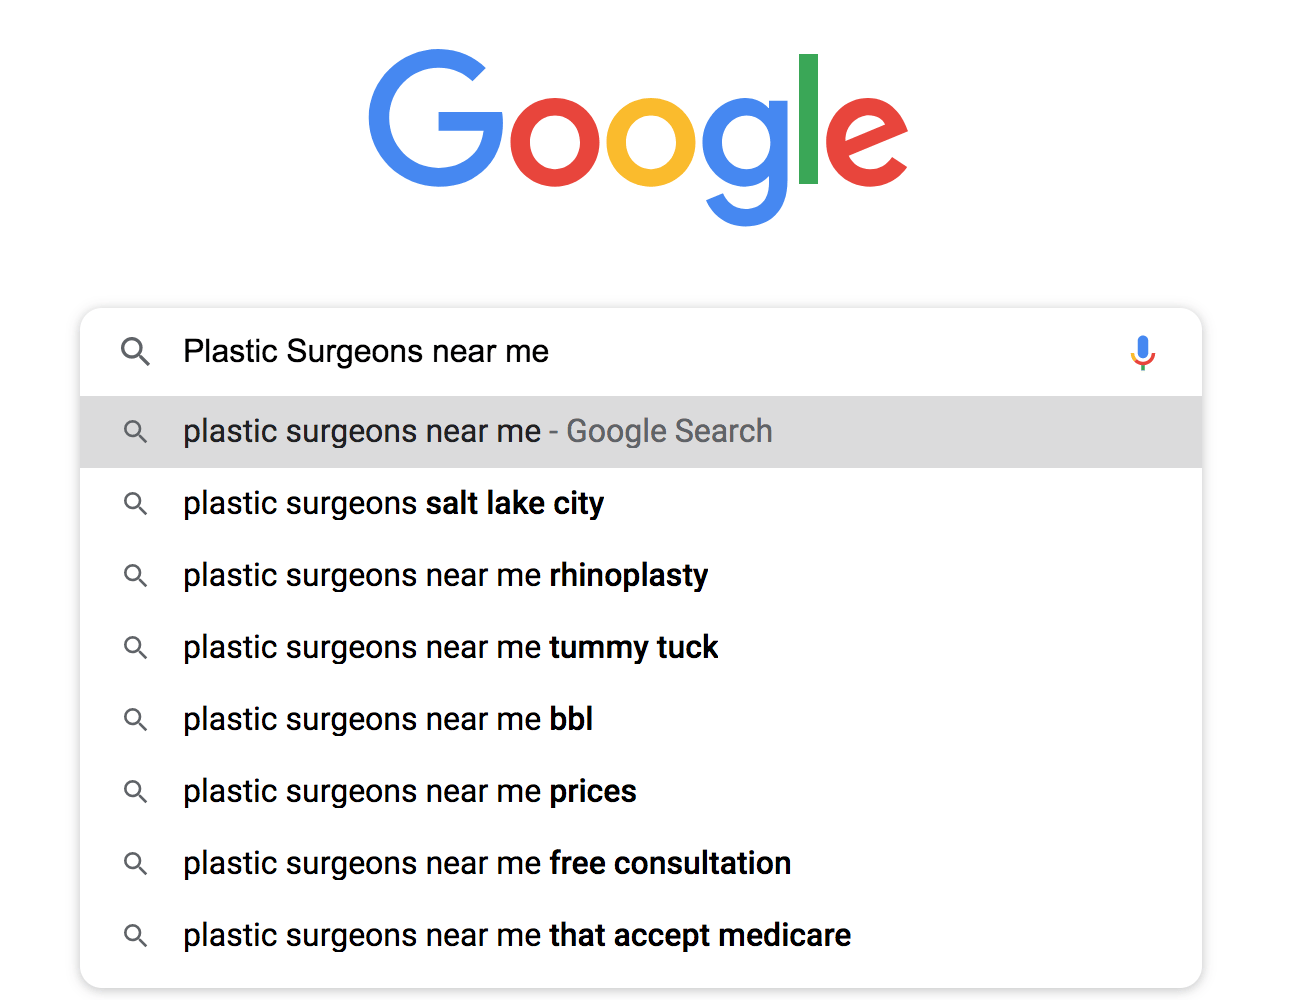The image size is (1292, 1000).
Task: Choose the "plastic surgeons near me tummy tuck" suggestion
Action: 450,648
